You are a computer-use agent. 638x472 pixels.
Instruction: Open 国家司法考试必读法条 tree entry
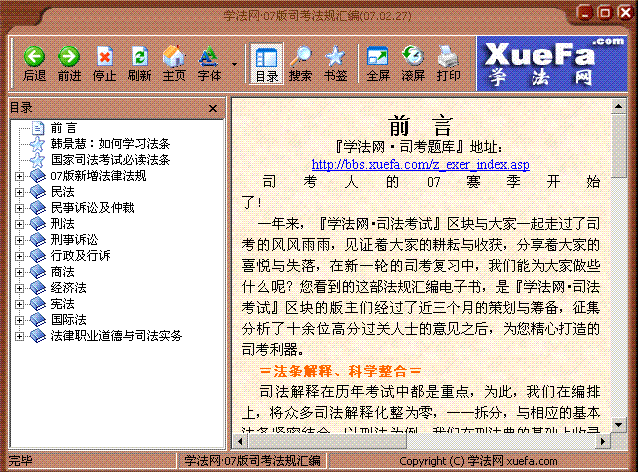[x=110, y=160]
